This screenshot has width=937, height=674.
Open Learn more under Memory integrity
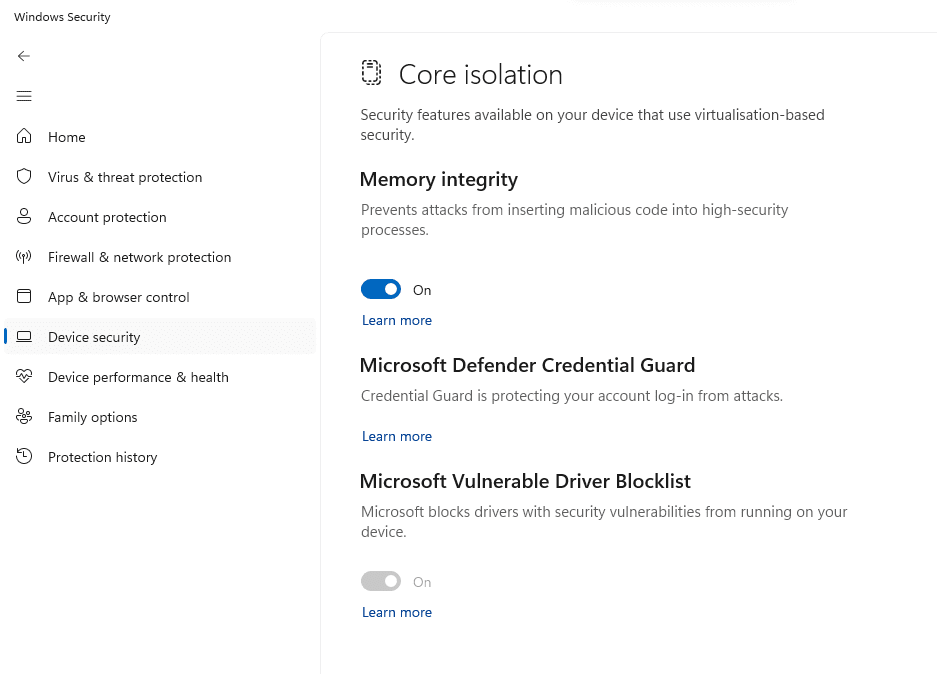pos(397,320)
